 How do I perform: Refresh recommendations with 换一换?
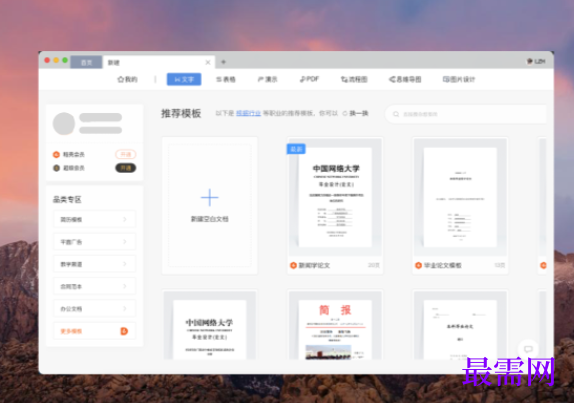point(355,113)
